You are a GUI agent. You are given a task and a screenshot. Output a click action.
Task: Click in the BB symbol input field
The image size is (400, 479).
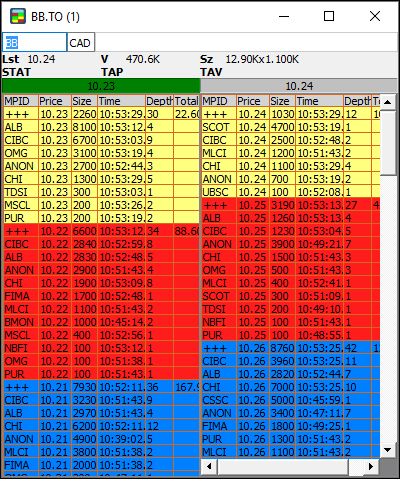(x=34, y=42)
